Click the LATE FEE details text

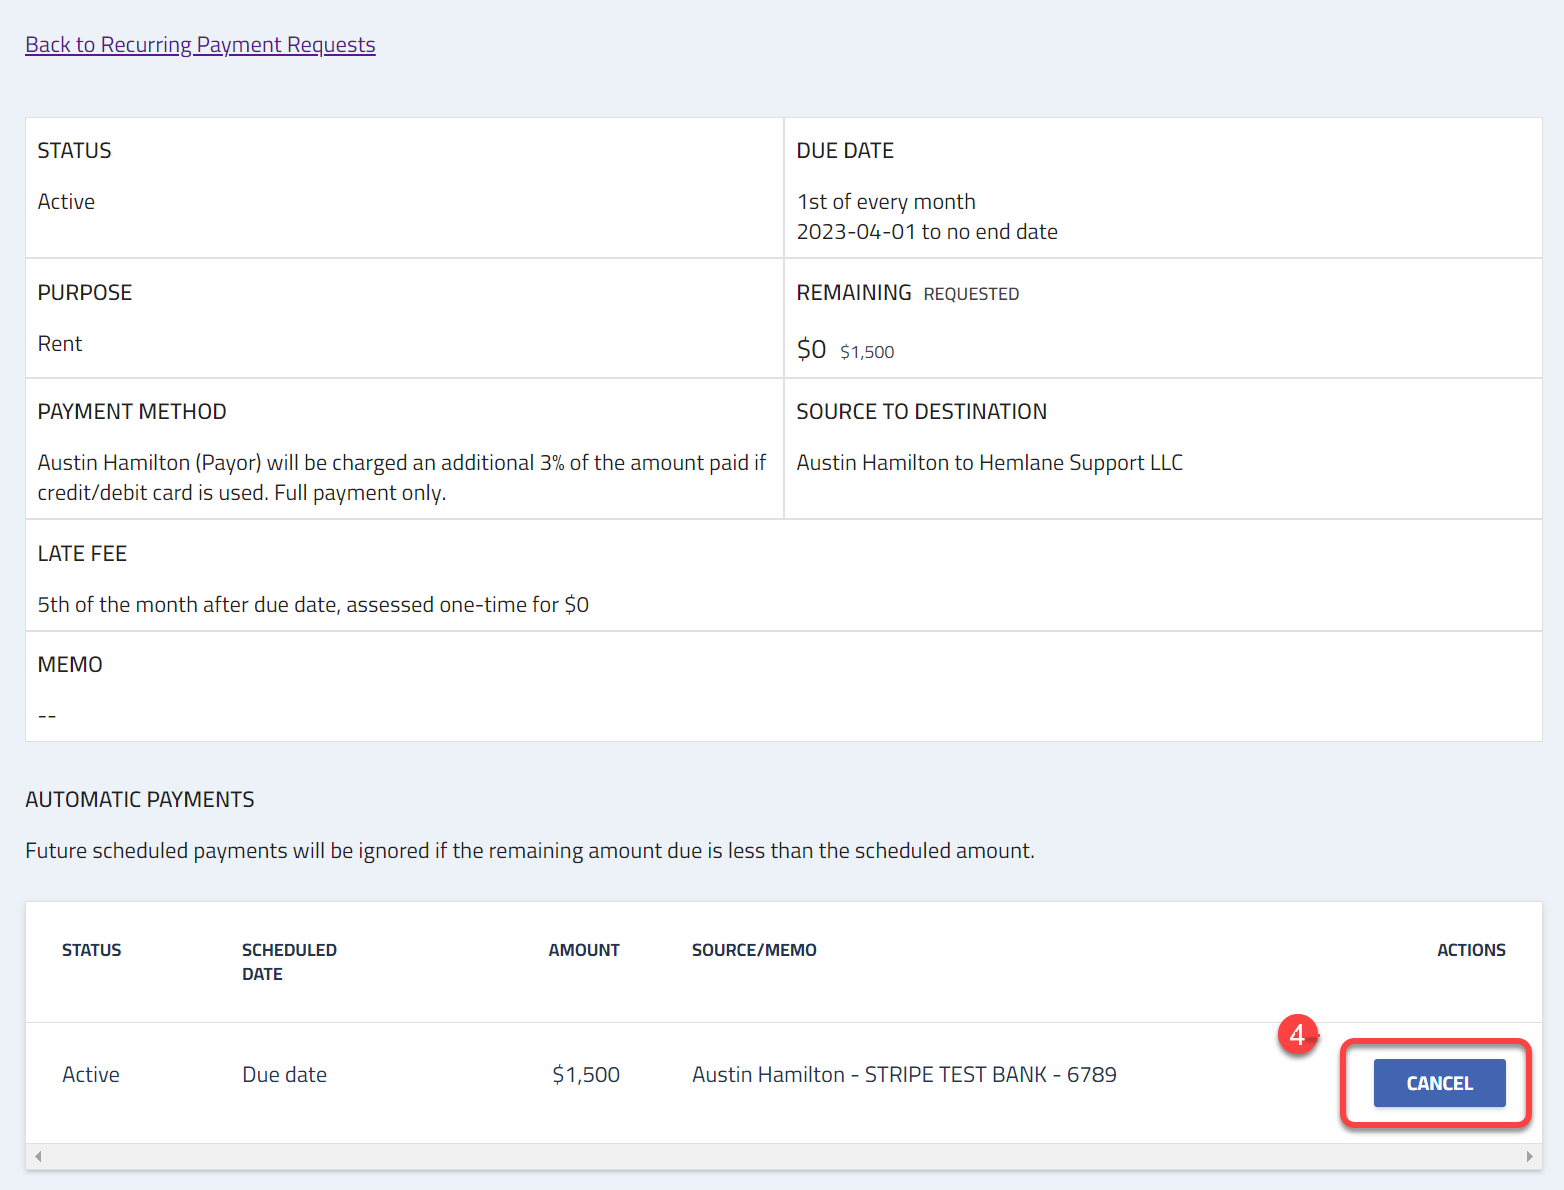(x=313, y=604)
